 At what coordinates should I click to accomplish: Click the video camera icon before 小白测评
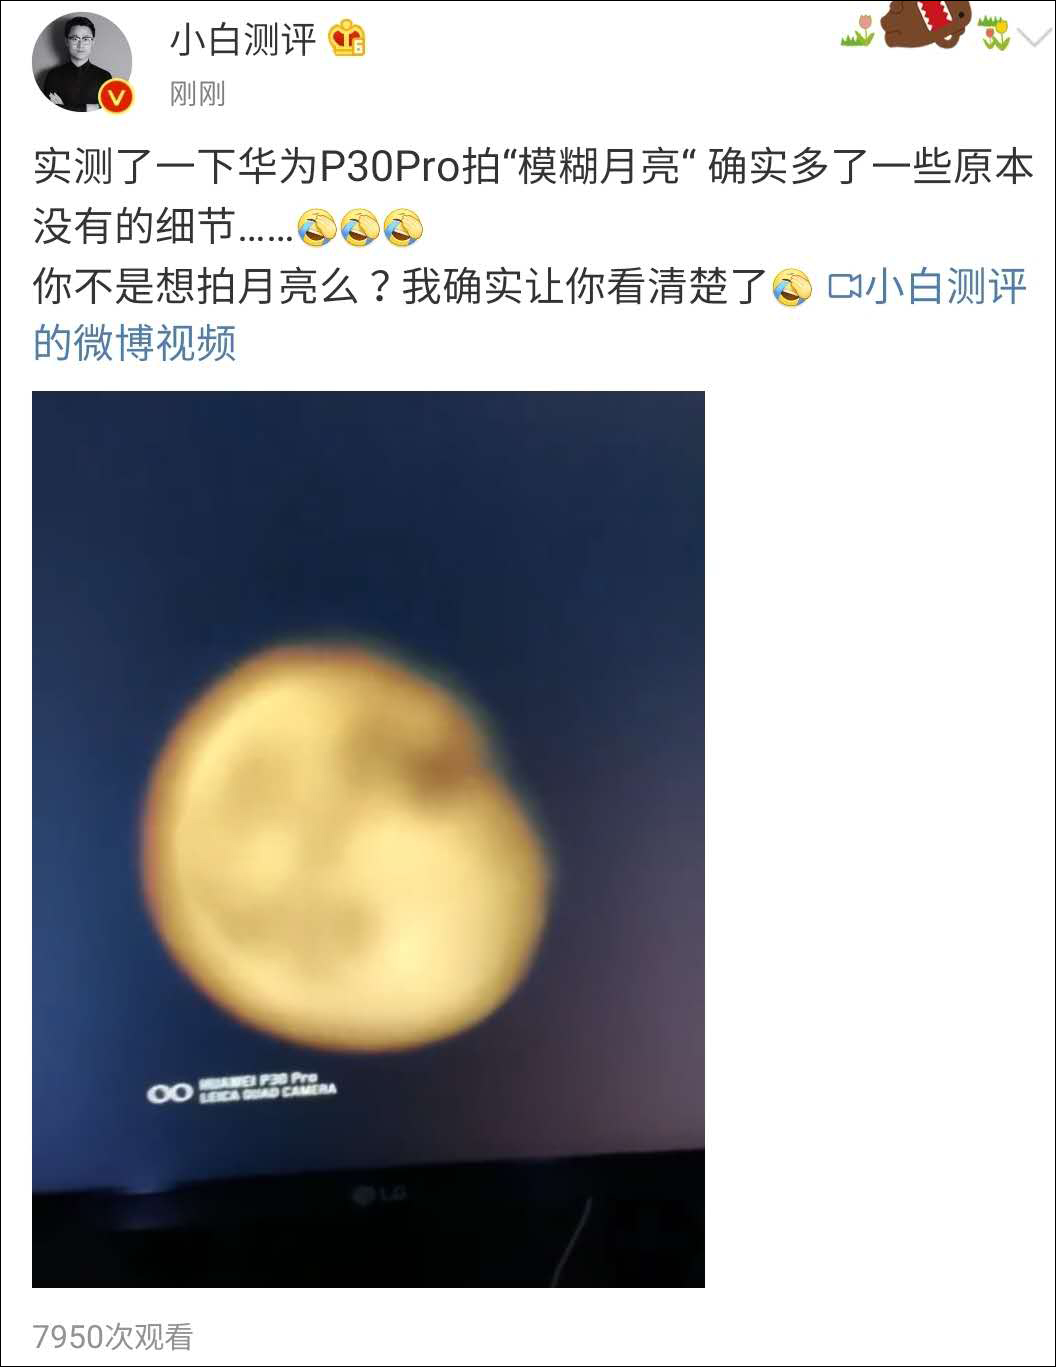pos(845,287)
